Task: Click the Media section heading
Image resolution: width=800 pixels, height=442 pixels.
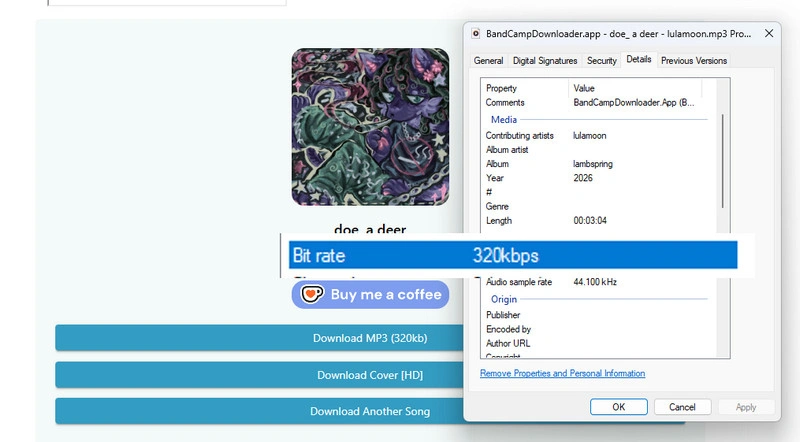Action: click(x=504, y=119)
